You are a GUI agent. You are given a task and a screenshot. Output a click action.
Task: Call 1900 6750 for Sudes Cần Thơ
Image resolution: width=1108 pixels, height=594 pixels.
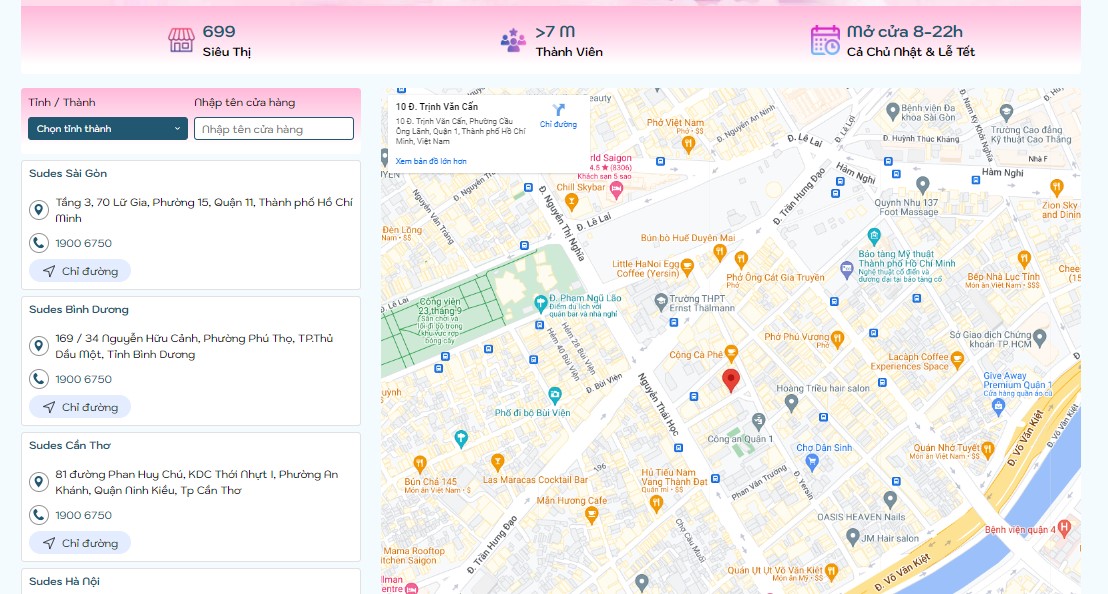click(x=83, y=515)
